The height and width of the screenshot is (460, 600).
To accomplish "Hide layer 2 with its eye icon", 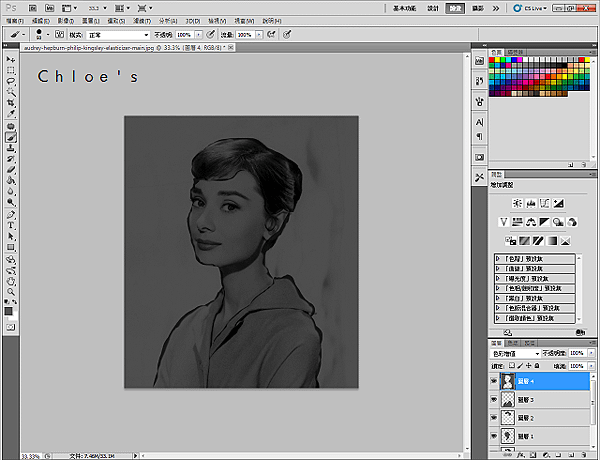I will [x=494, y=418].
